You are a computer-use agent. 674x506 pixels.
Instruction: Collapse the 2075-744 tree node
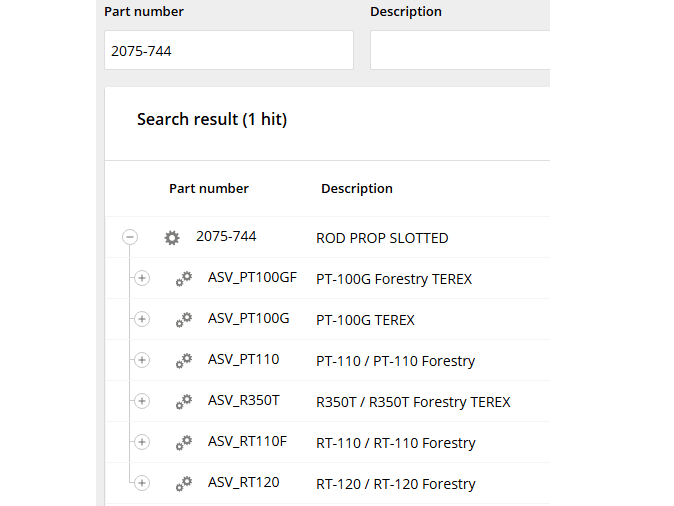coord(130,238)
